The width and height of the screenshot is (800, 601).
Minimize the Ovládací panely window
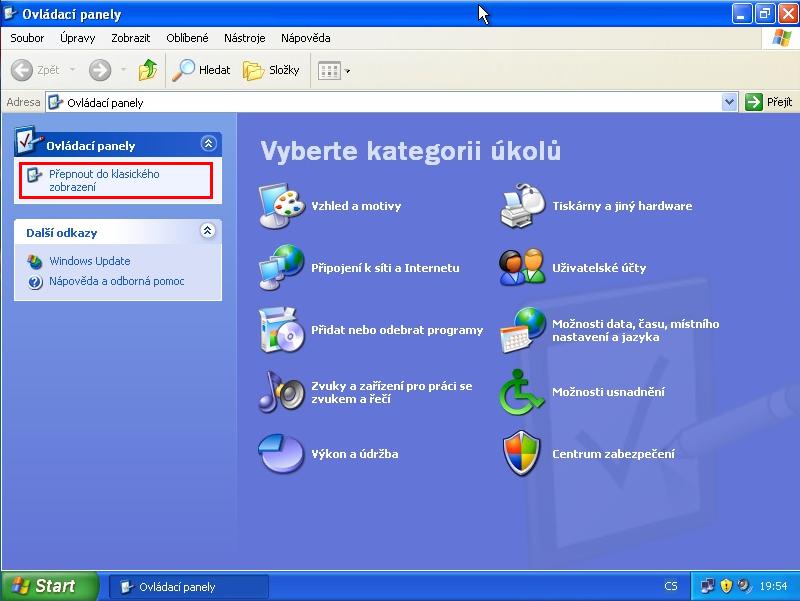[x=741, y=14]
